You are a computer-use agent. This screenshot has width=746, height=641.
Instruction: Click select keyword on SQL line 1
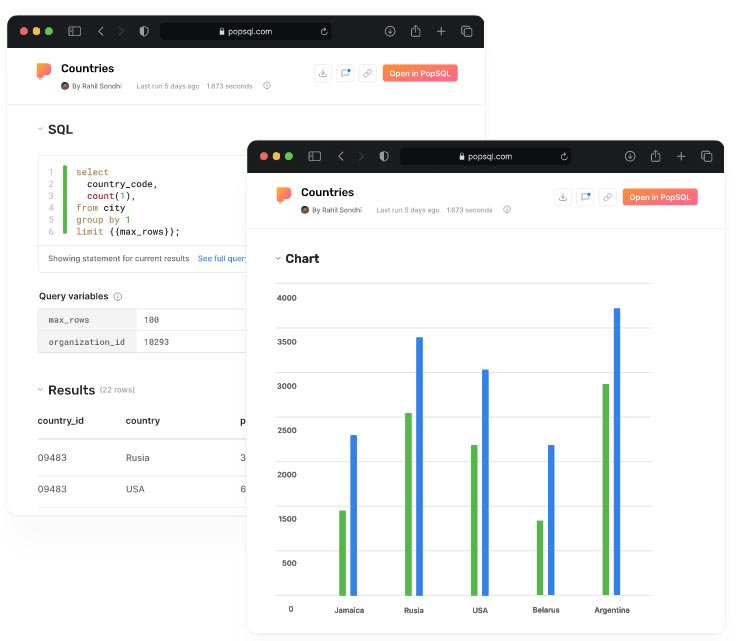coord(92,172)
